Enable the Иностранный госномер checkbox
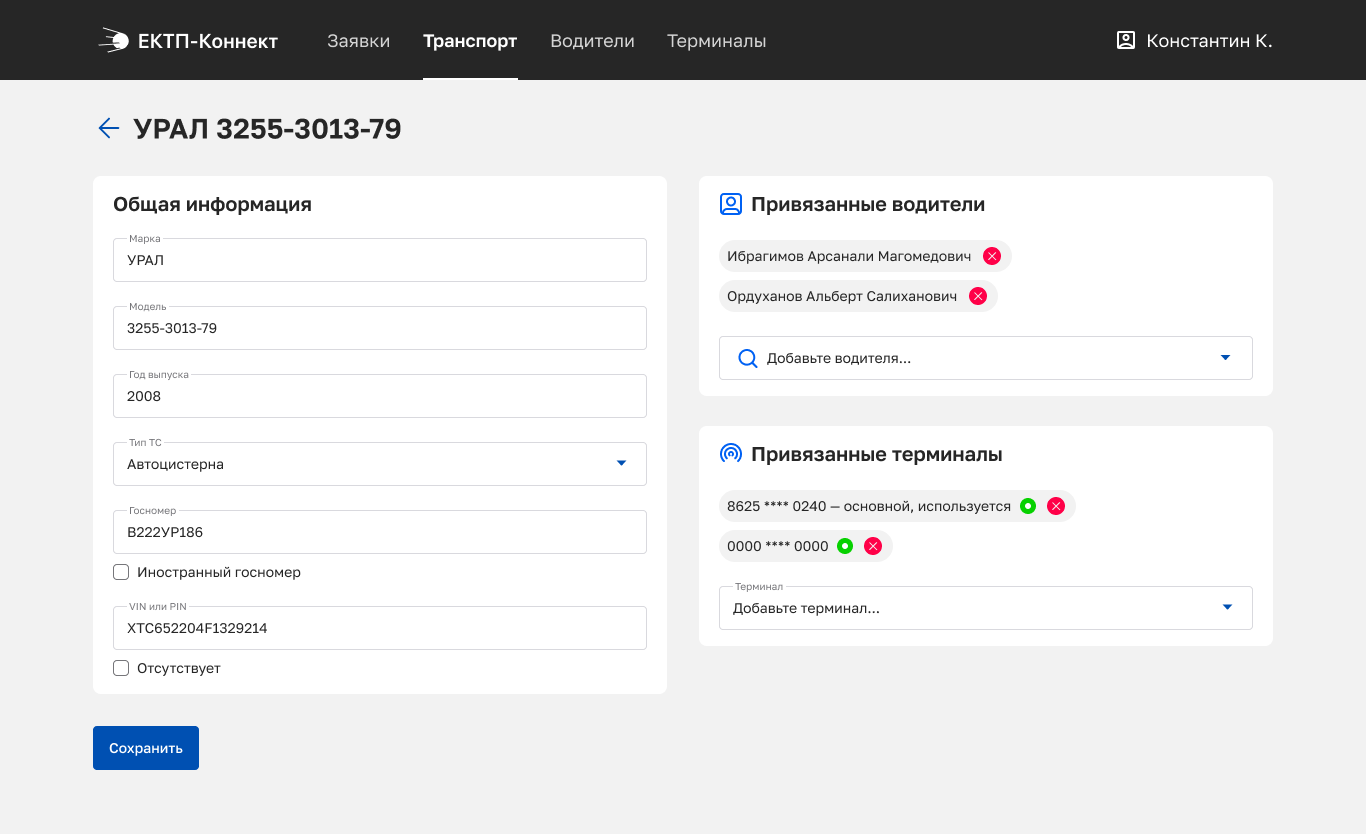The height and width of the screenshot is (834, 1366). (121, 572)
